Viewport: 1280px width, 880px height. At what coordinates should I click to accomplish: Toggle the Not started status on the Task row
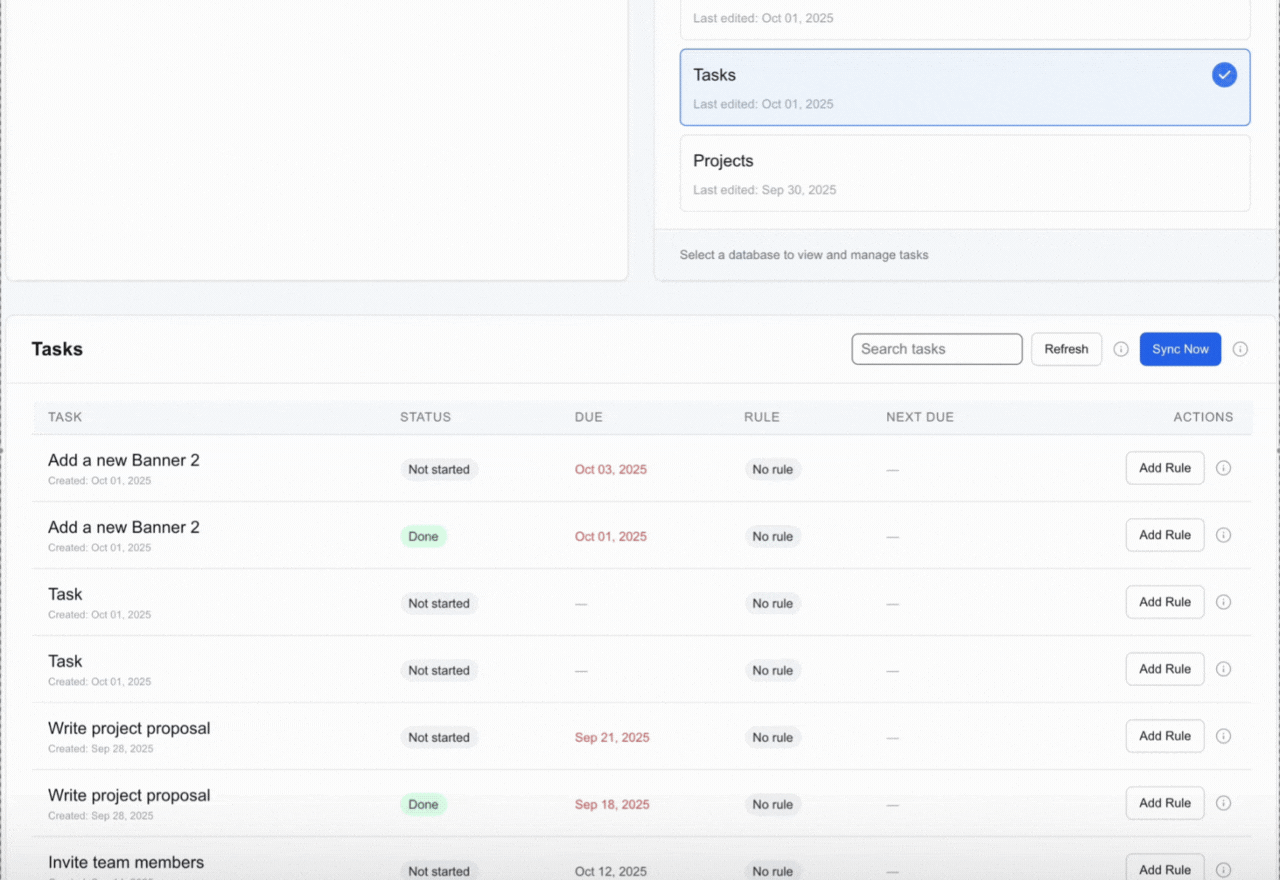[439, 603]
